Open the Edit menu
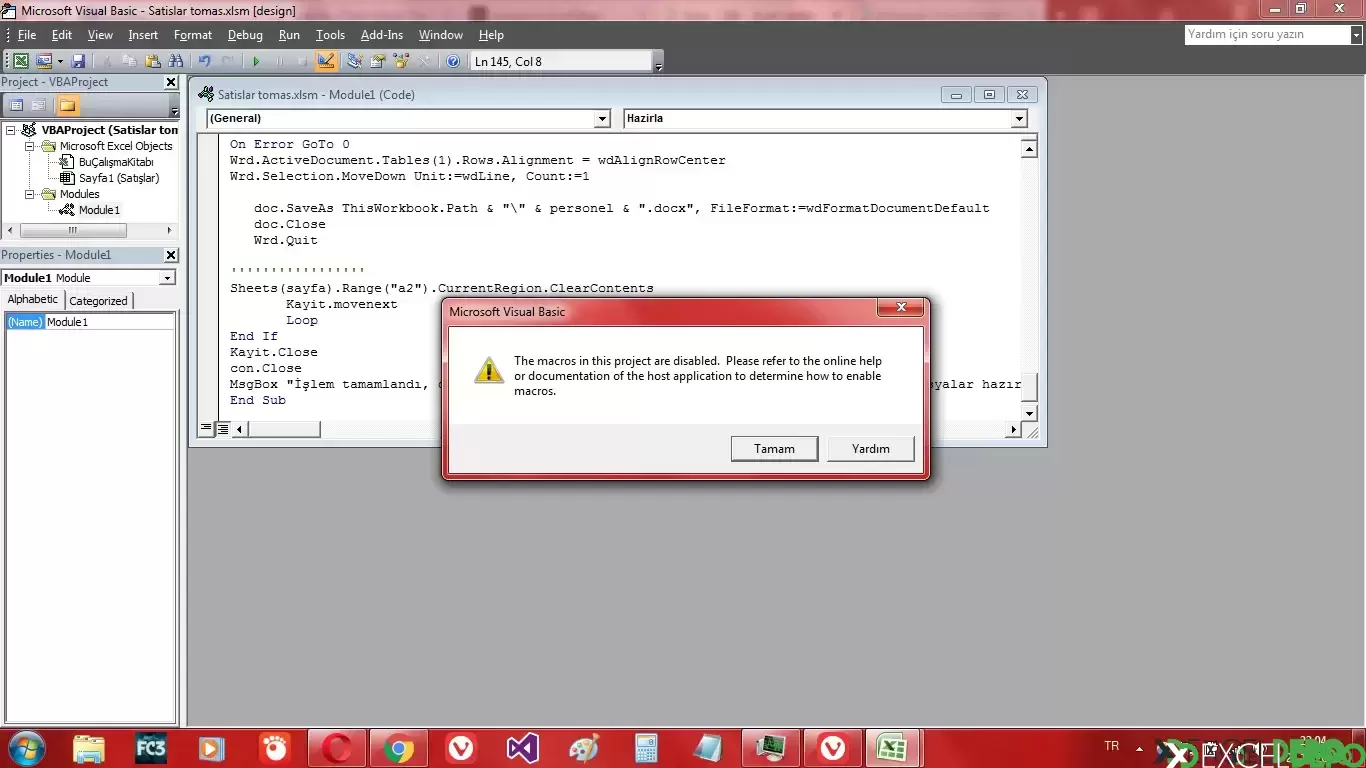Viewport: 1366px width, 768px height. coord(62,35)
